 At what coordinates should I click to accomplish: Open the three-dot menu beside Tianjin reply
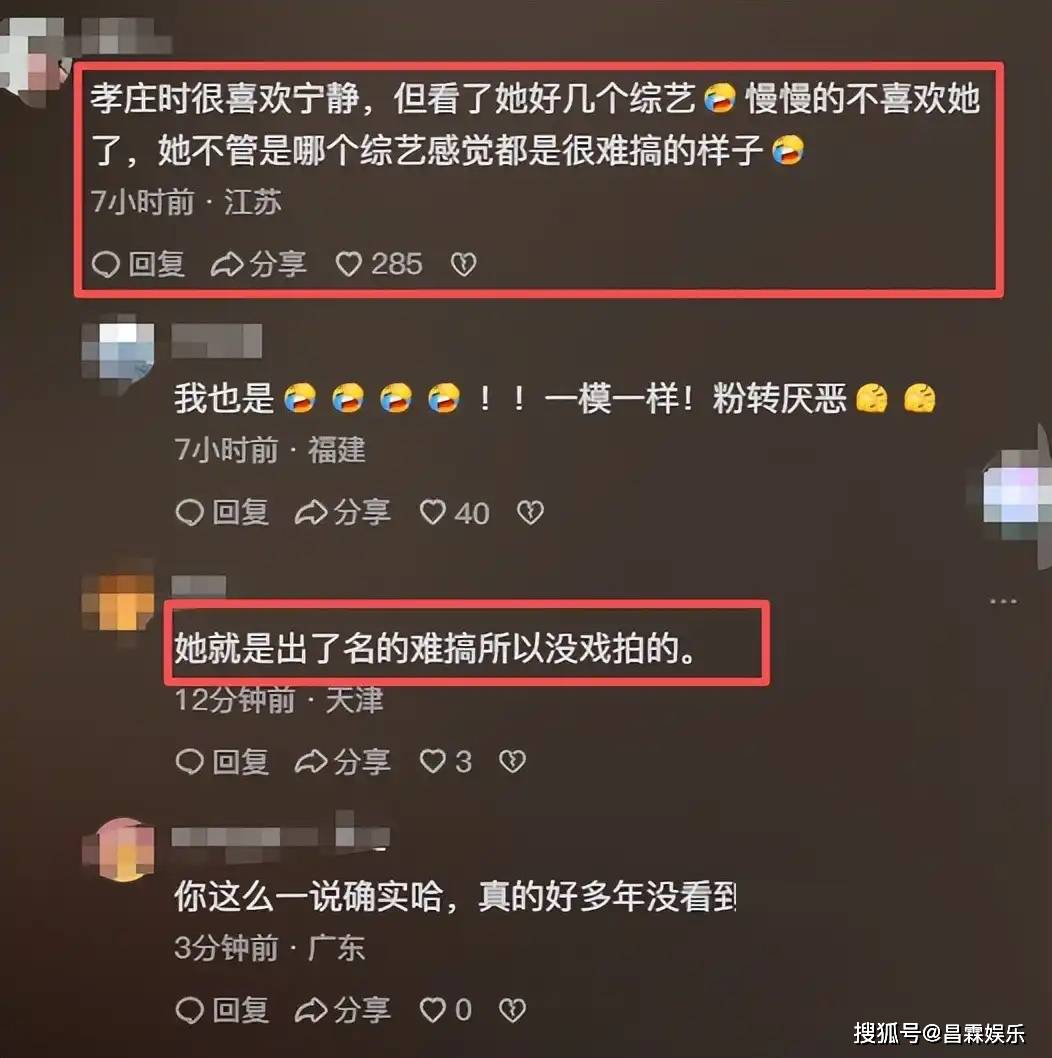1003,601
